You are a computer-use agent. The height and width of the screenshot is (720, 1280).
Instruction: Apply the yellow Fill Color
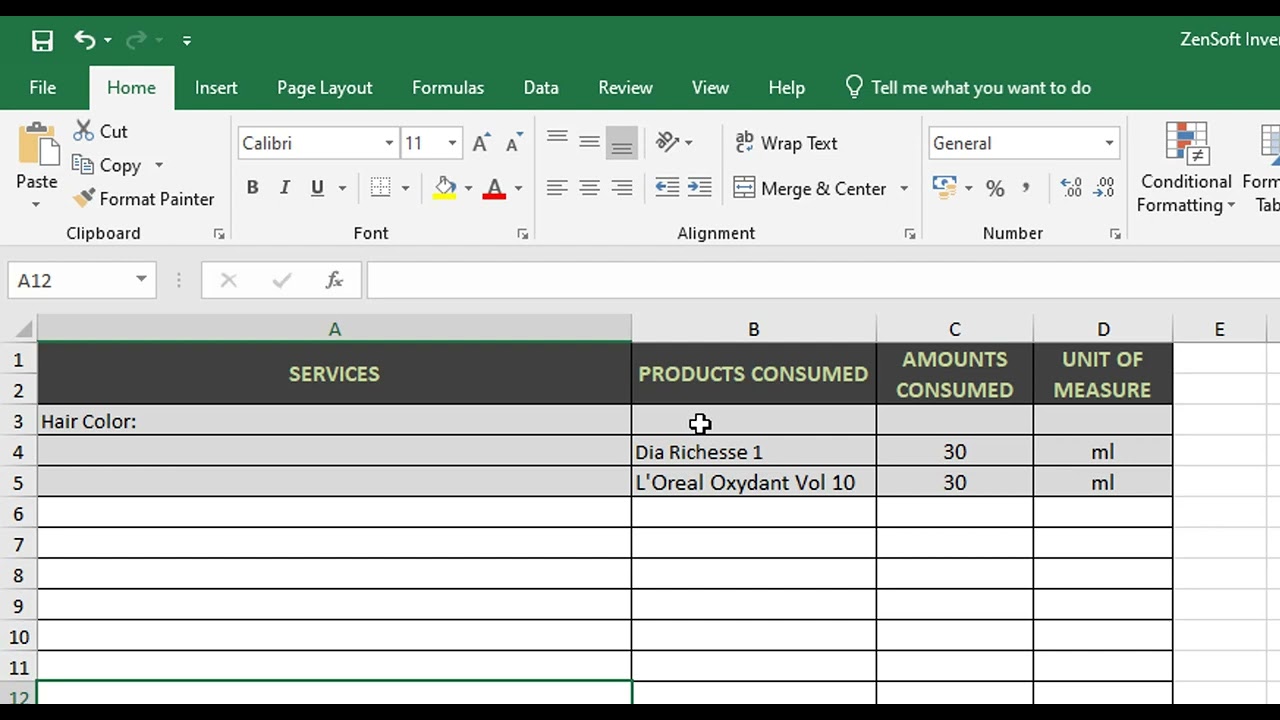445,188
